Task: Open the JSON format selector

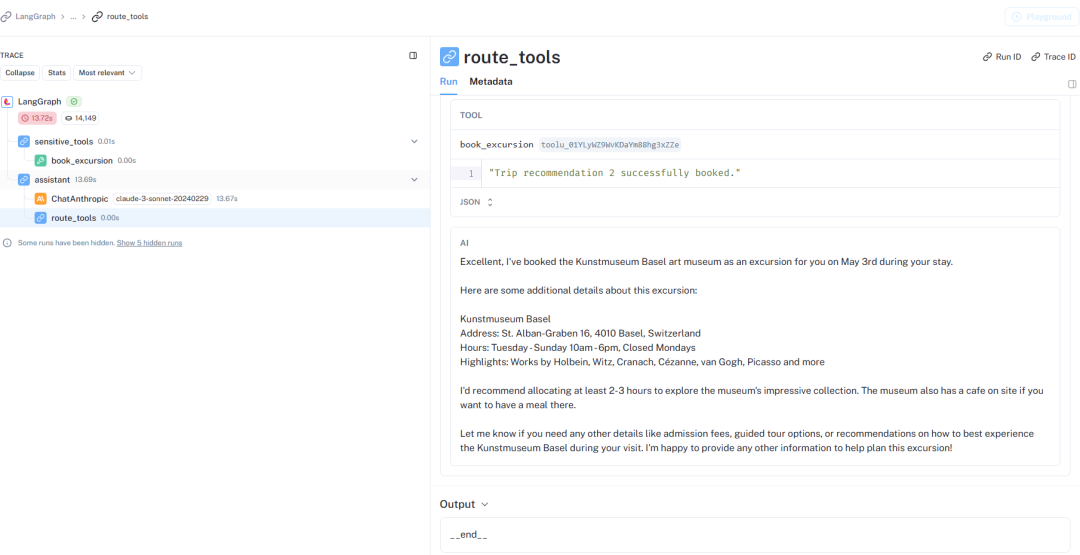Action: tap(477, 202)
